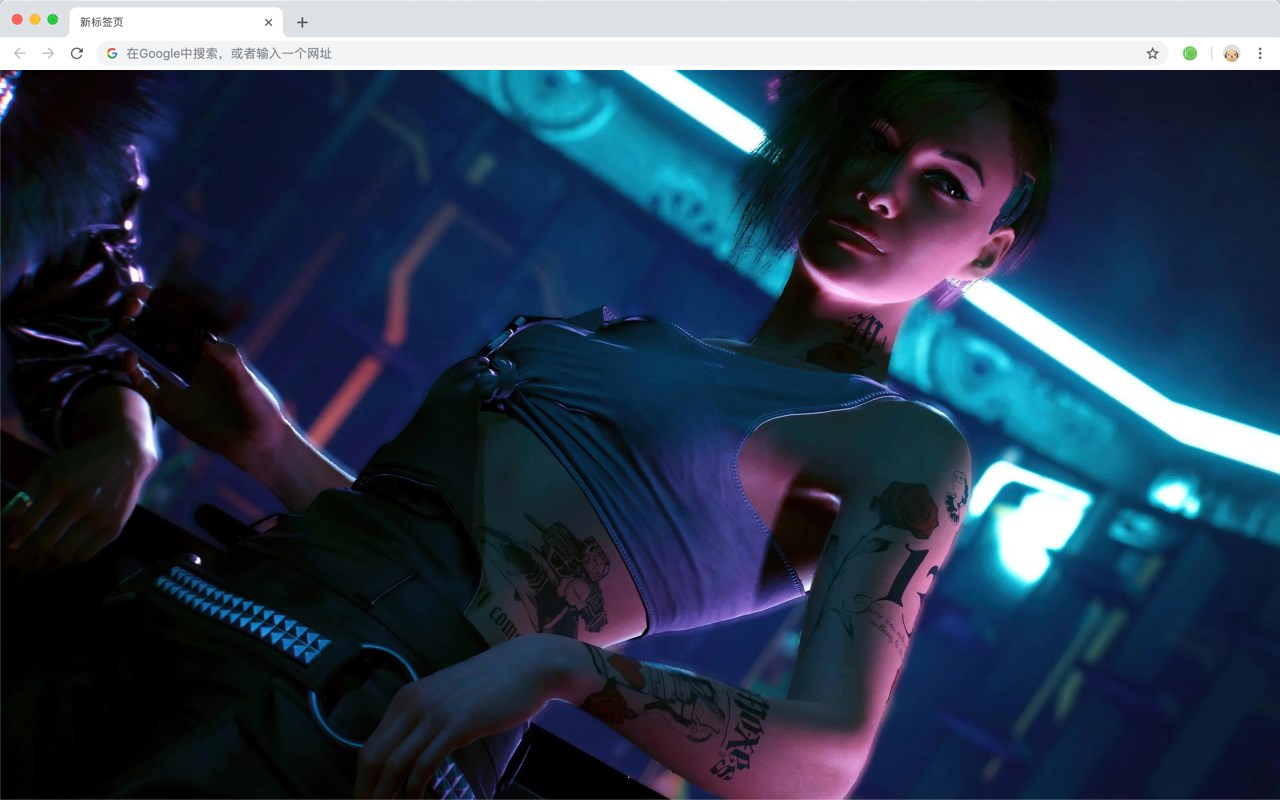Screen dimensions: 1280x800
Task: Close the 新标签页 tab
Action: [268, 22]
